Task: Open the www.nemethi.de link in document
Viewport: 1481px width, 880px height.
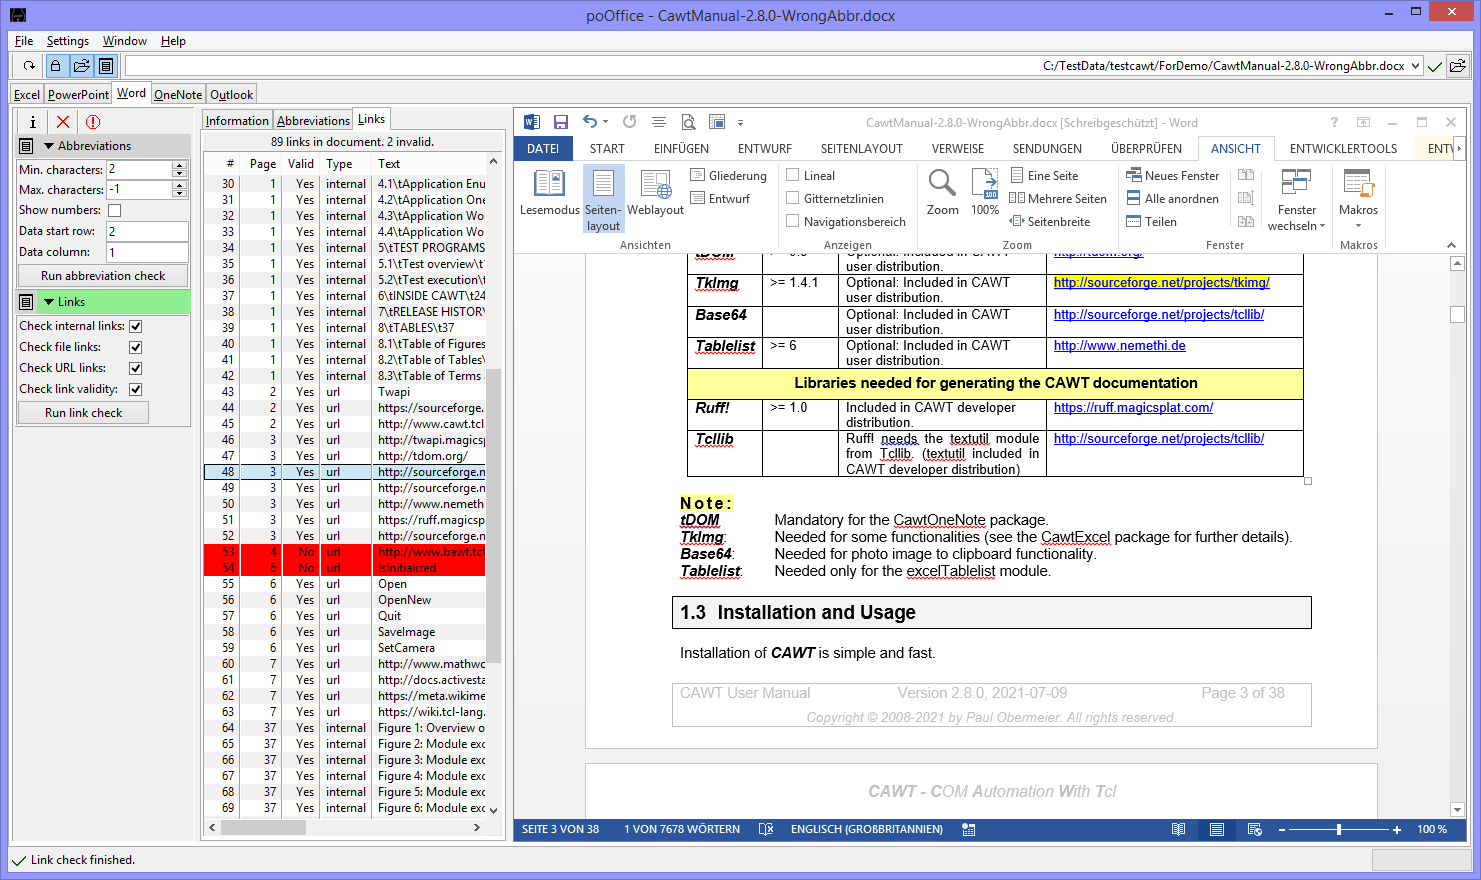Action: 1119,346
